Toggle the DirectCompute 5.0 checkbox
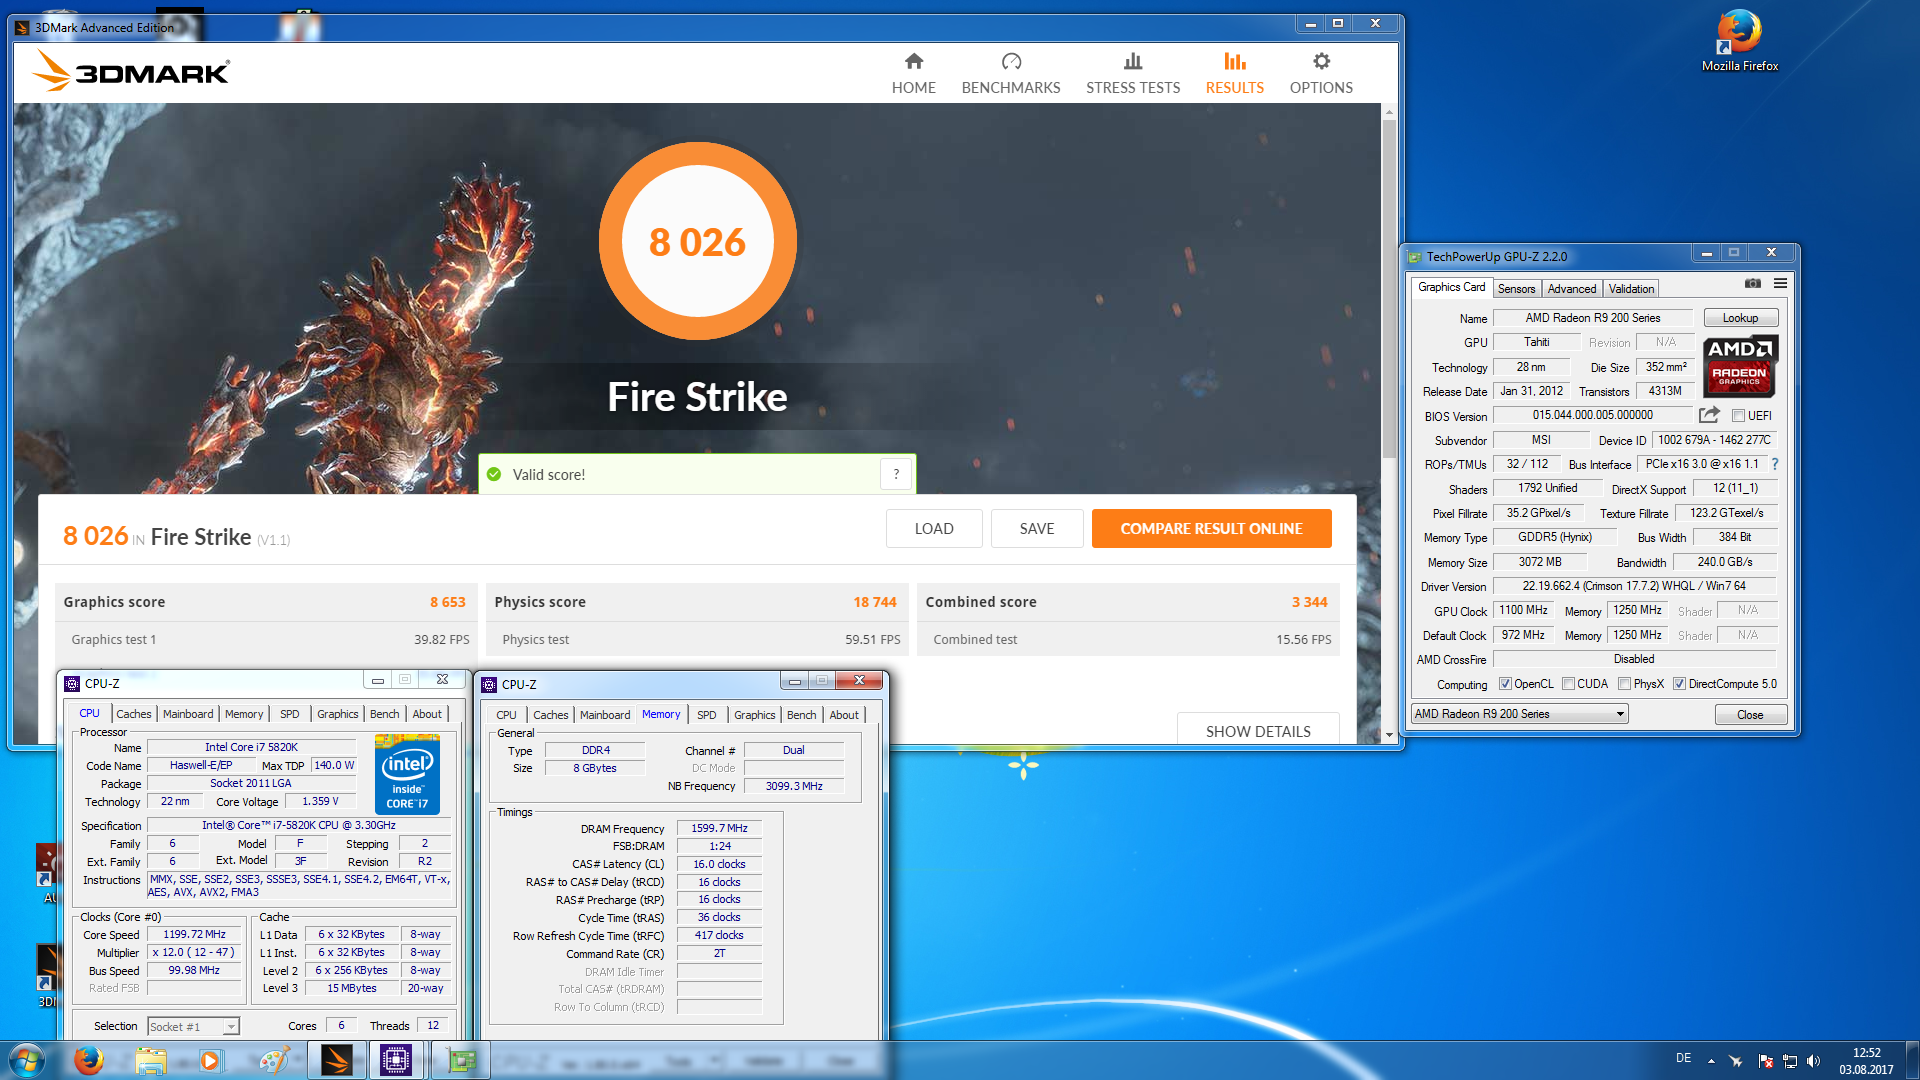The image size is (1920, 1080). pos(1680,684)
